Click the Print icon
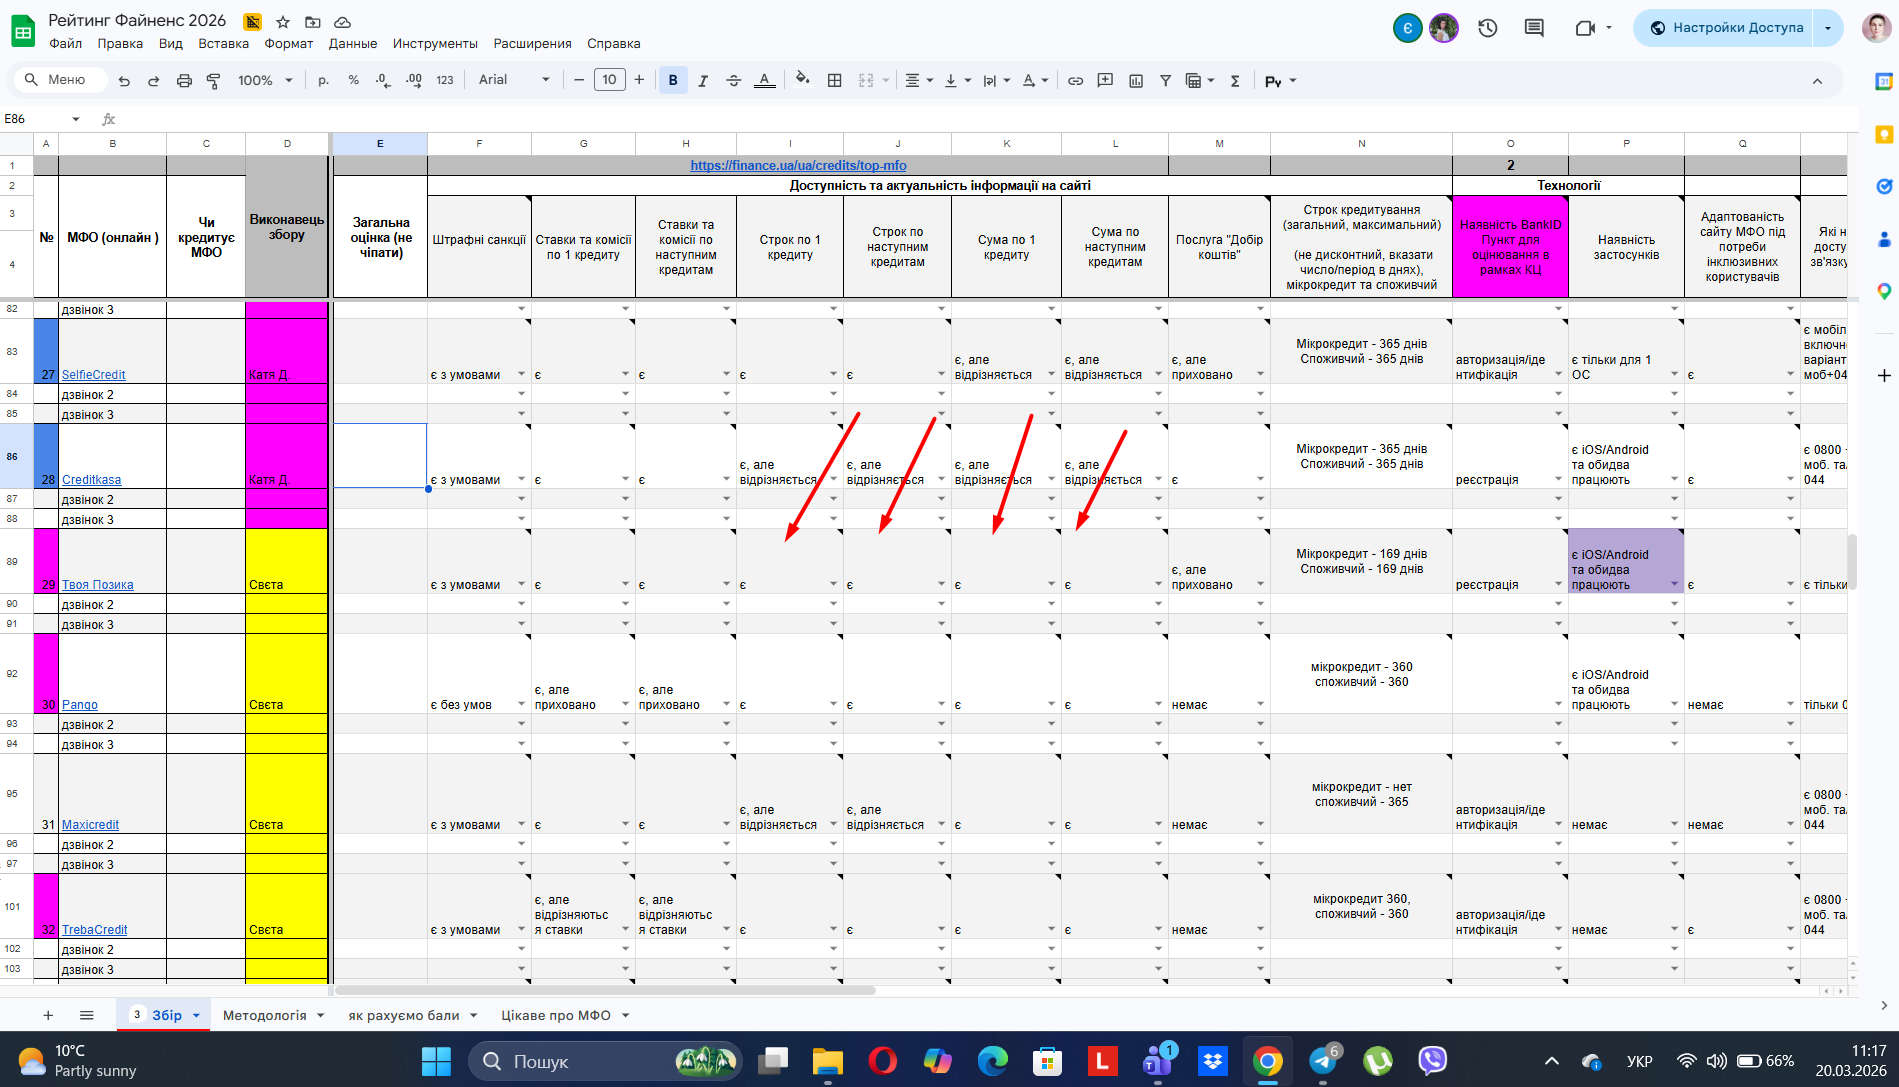The width and height of the screenshot is (1899, 1087). pyautogui.click(x=184, y=81)
